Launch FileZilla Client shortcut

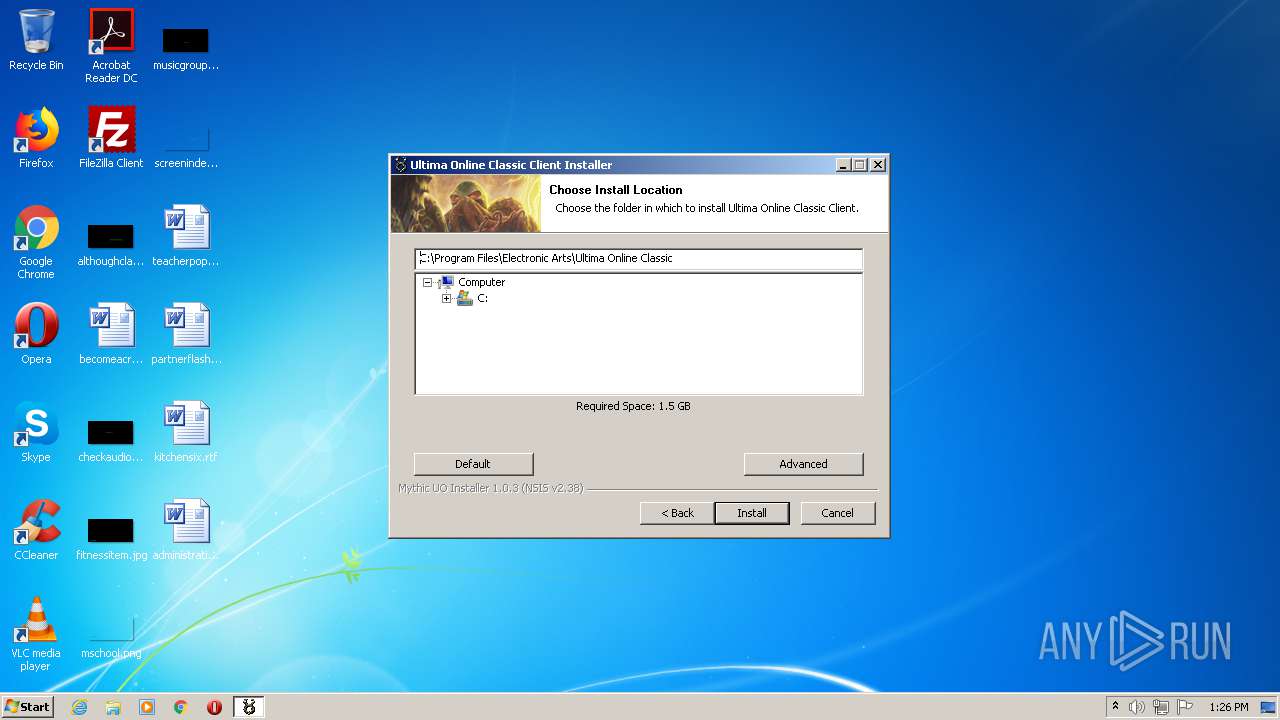pyautogui.click(x=111, y=138)
